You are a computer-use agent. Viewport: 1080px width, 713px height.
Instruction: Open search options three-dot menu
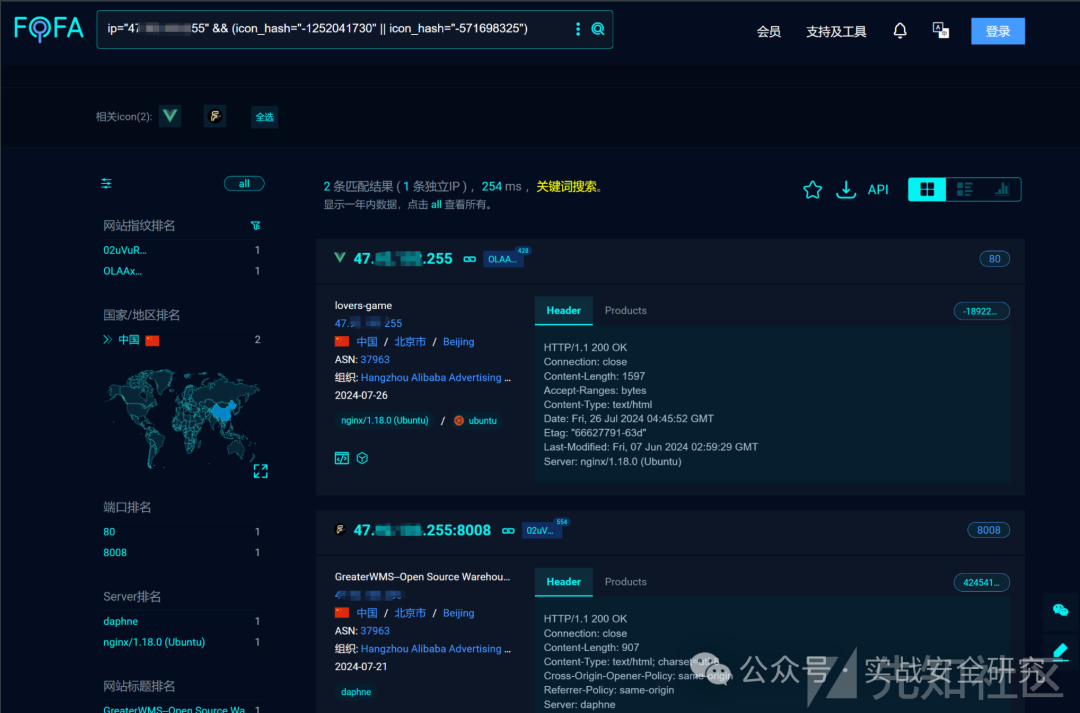(578, 29)
